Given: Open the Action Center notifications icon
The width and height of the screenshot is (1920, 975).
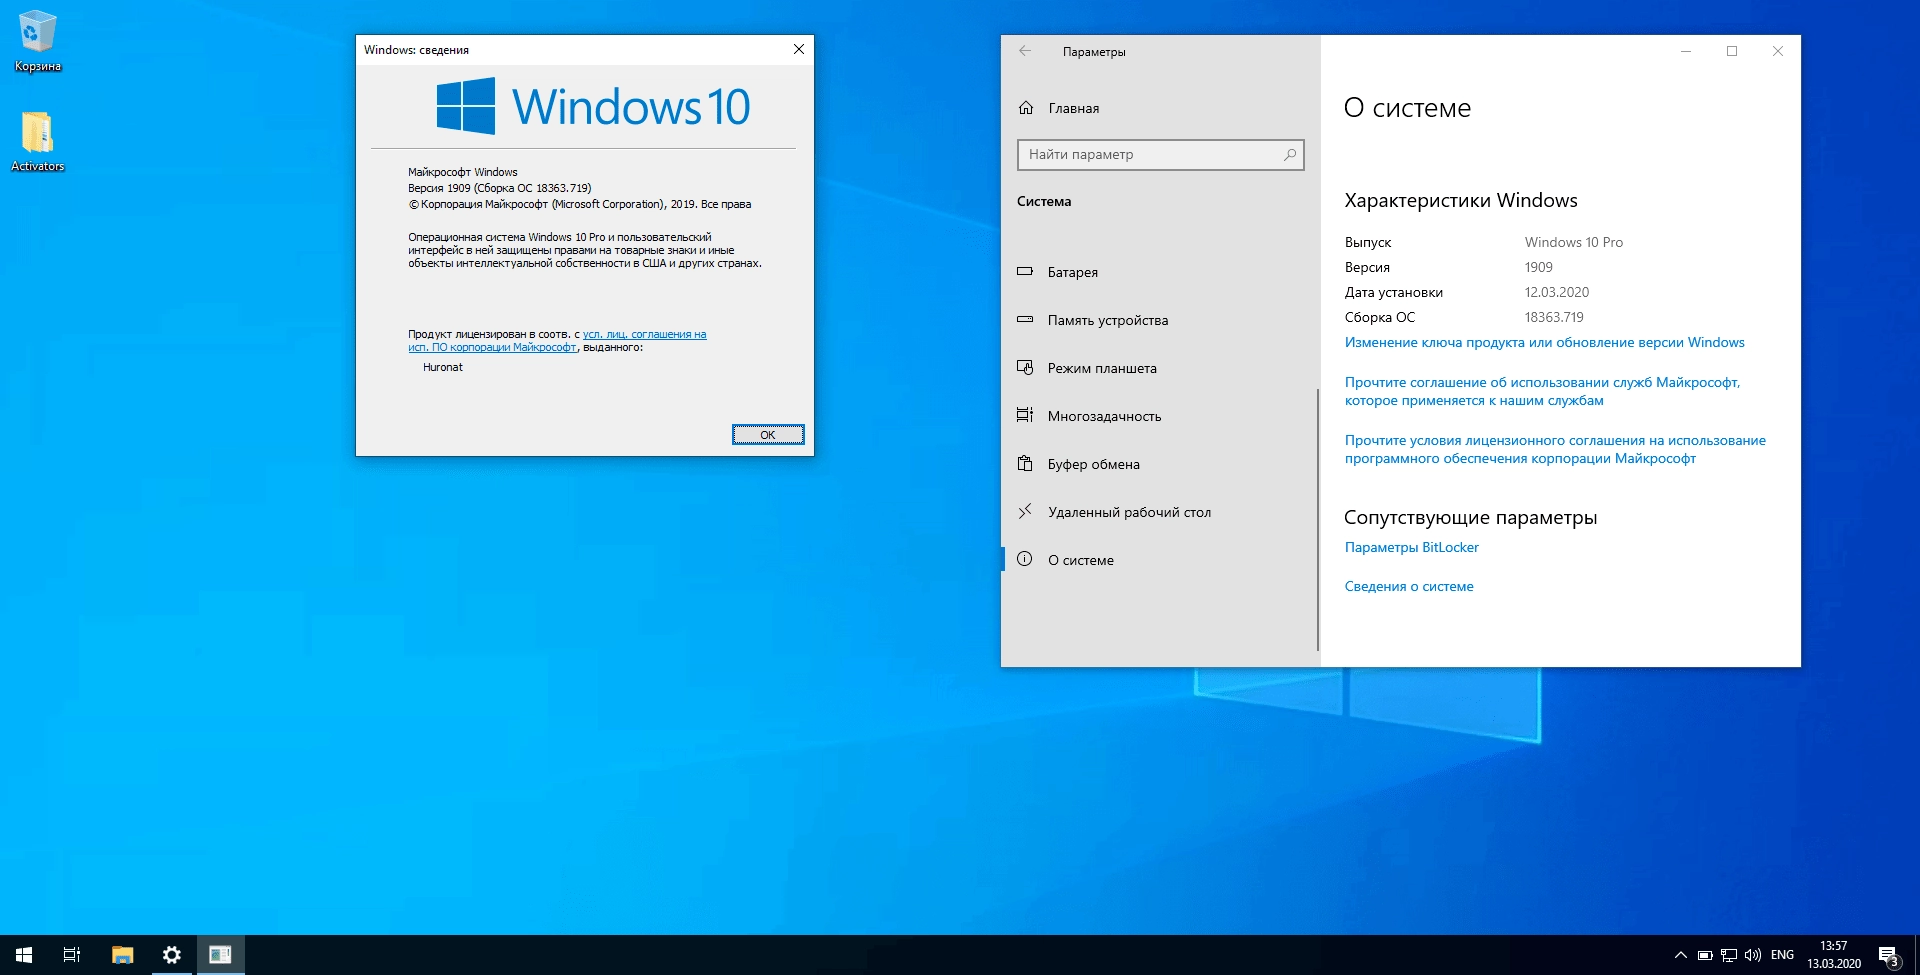Looking at the screenshot, I should 1889,956.
